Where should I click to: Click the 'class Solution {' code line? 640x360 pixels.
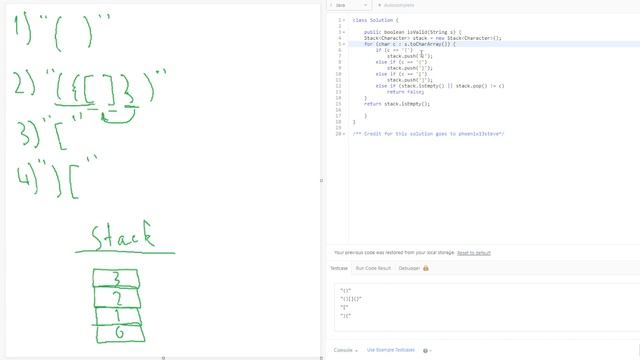coord(376,20)
